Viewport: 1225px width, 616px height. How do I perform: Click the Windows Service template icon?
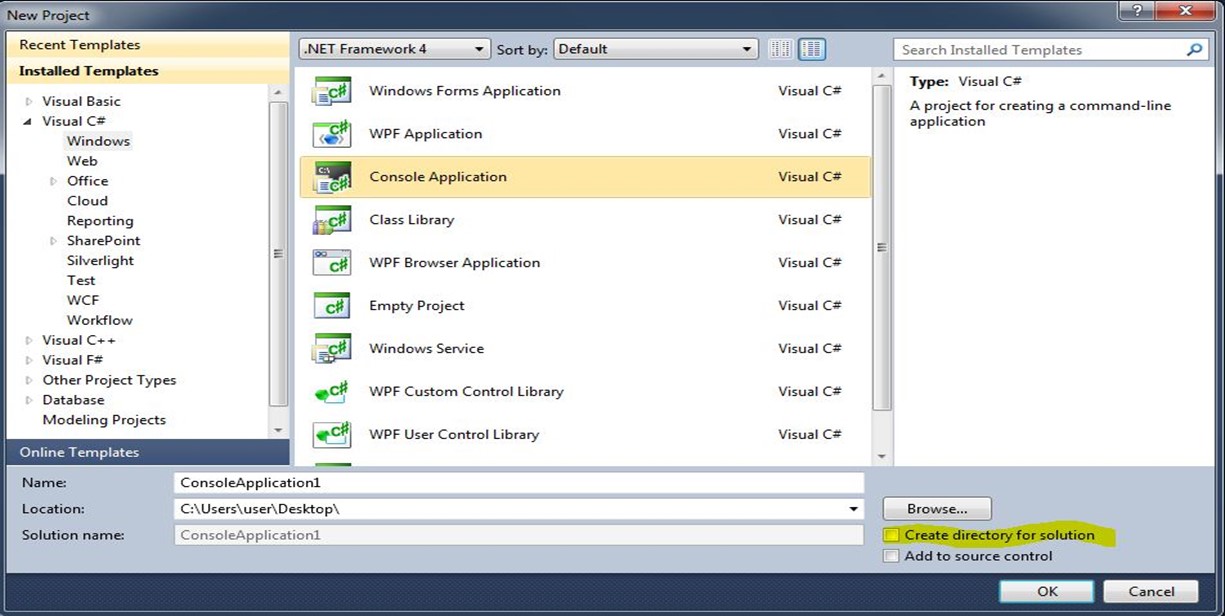pos(331,349)
